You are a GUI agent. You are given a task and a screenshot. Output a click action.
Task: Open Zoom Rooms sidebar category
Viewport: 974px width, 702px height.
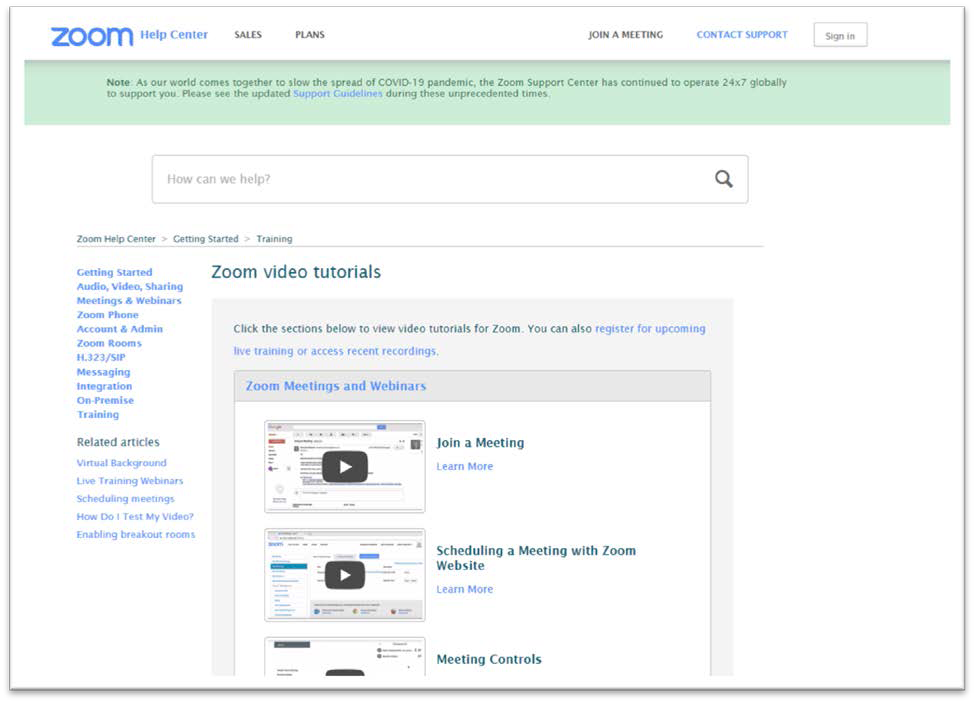[x=109, y=344]
